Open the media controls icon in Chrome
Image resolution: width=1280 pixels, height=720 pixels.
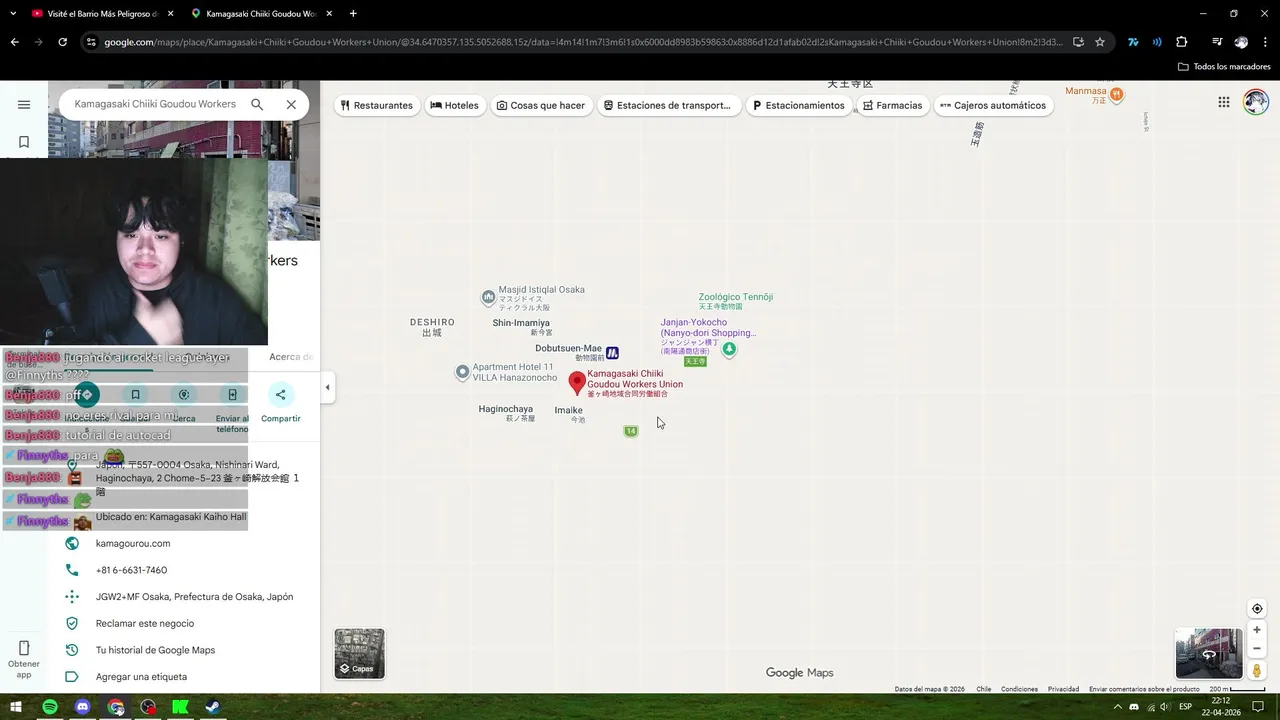[1216, 42]
